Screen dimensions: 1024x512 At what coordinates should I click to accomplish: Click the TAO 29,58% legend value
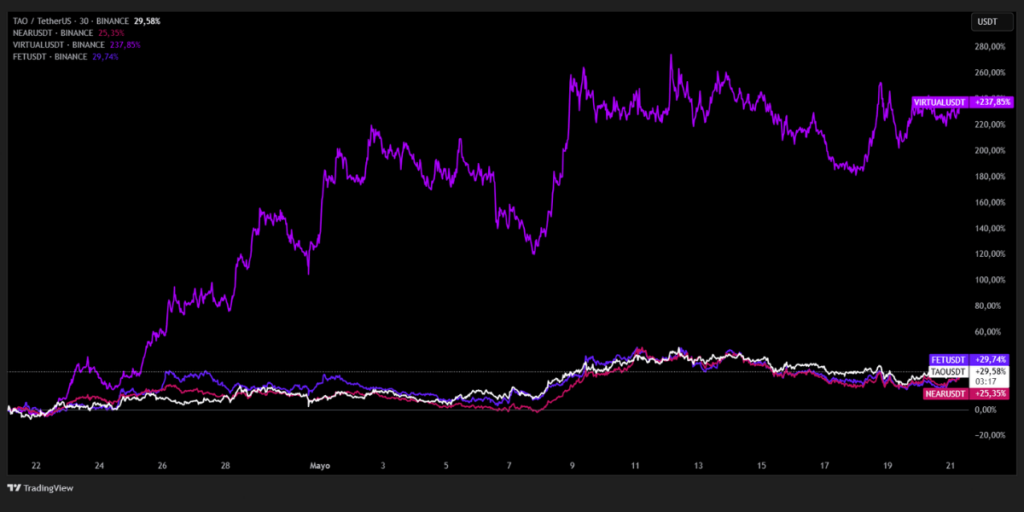(147, 21)
